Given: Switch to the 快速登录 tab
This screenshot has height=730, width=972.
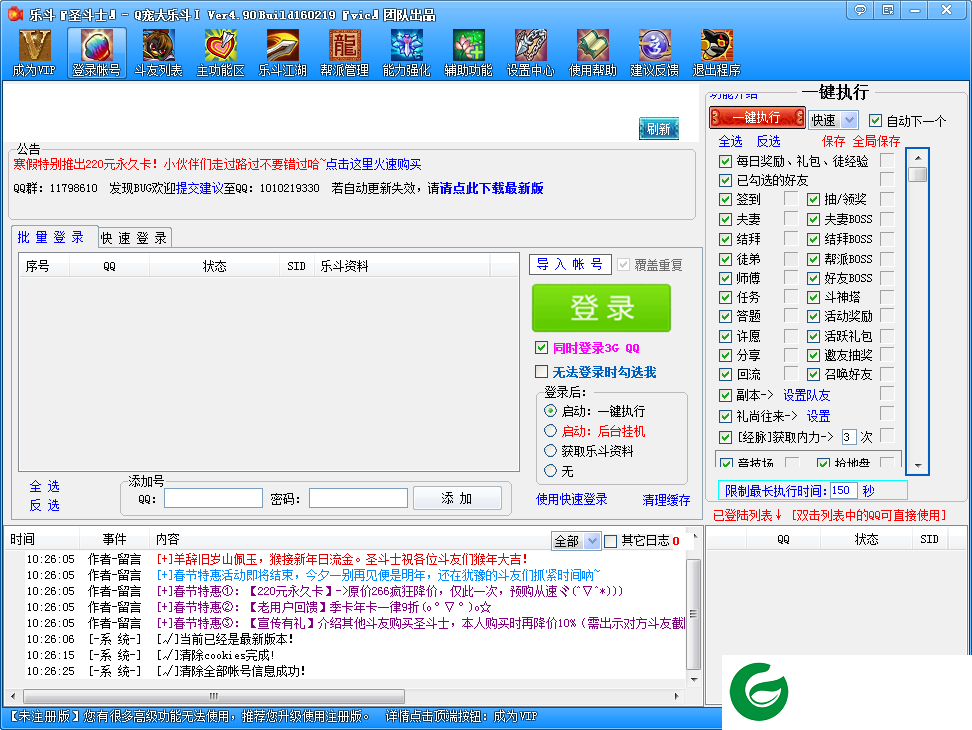Looking at the screenshot, I should click(134, 238).
